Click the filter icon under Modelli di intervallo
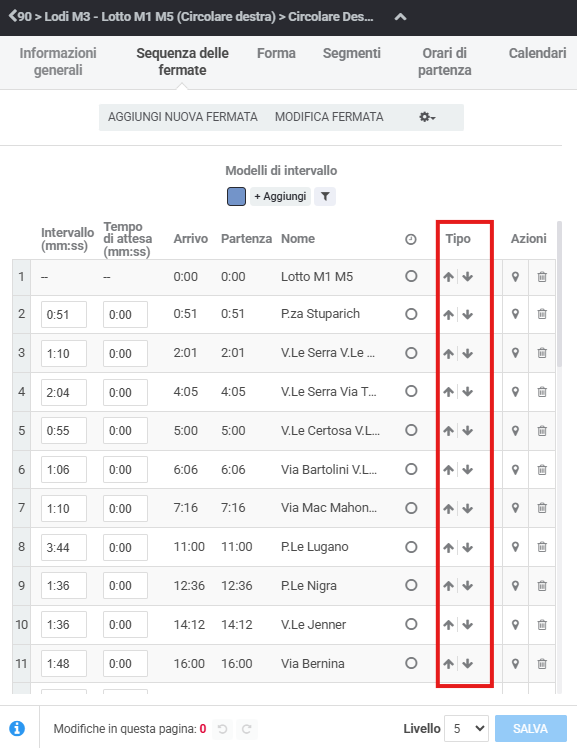Screen dimensions: 577x748 pyautogui.click(x=325, y=197)
